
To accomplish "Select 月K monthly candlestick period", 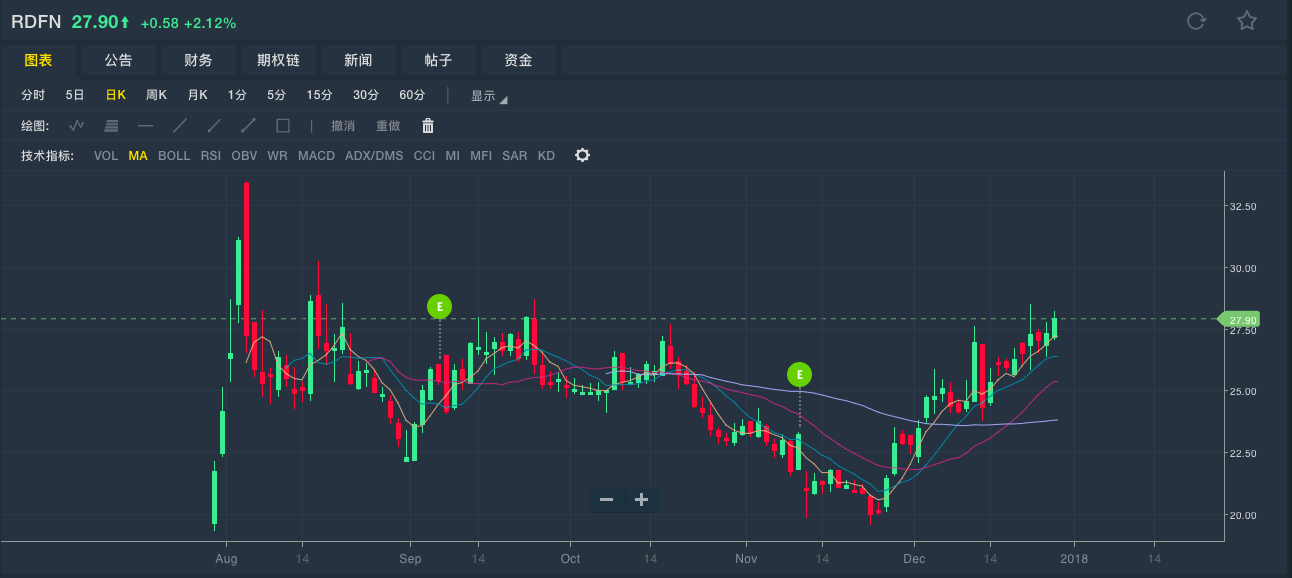I will (x=197, y=95).
